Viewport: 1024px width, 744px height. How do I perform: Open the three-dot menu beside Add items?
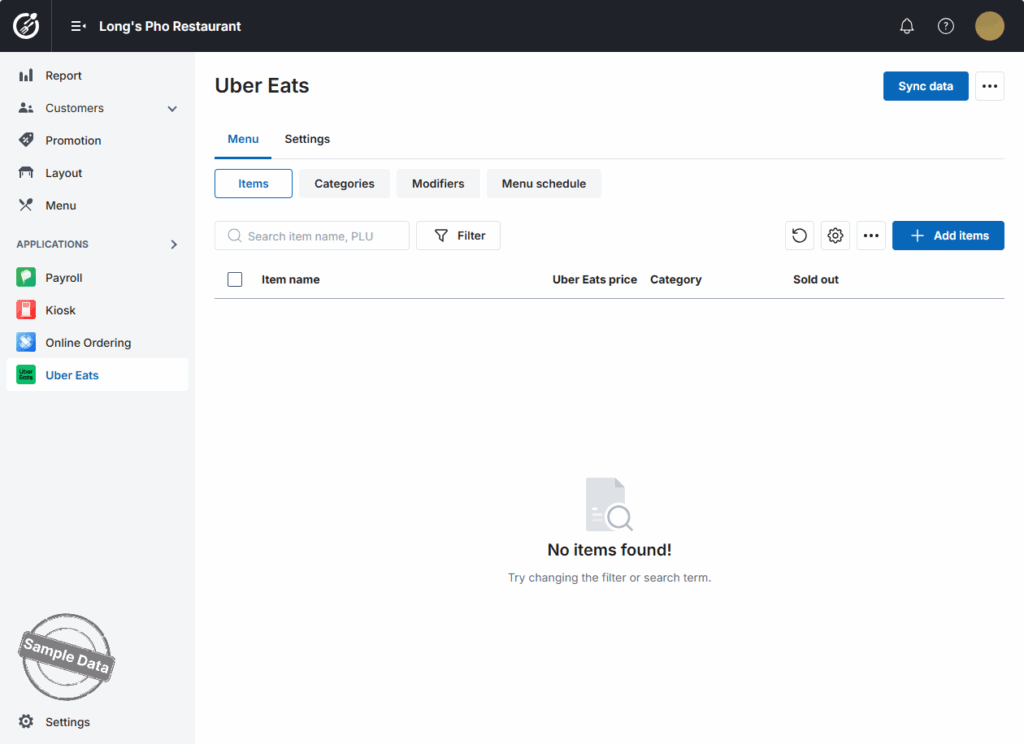(871, 236)
